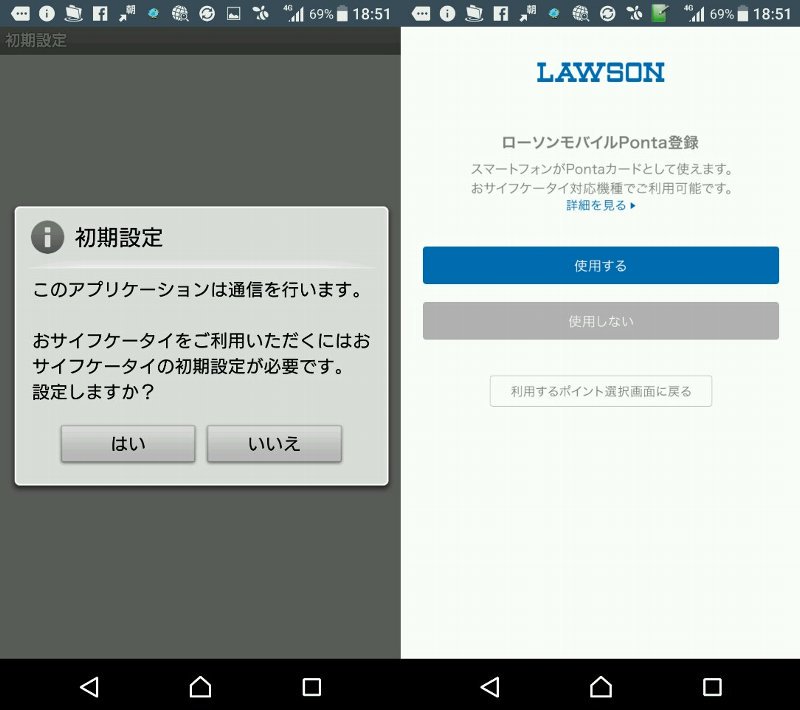Tap the 18:51 clock on the Lawson screen
The width and height of the screenshot is (800, 710).
pyautogui.click(x=772, y=14)
